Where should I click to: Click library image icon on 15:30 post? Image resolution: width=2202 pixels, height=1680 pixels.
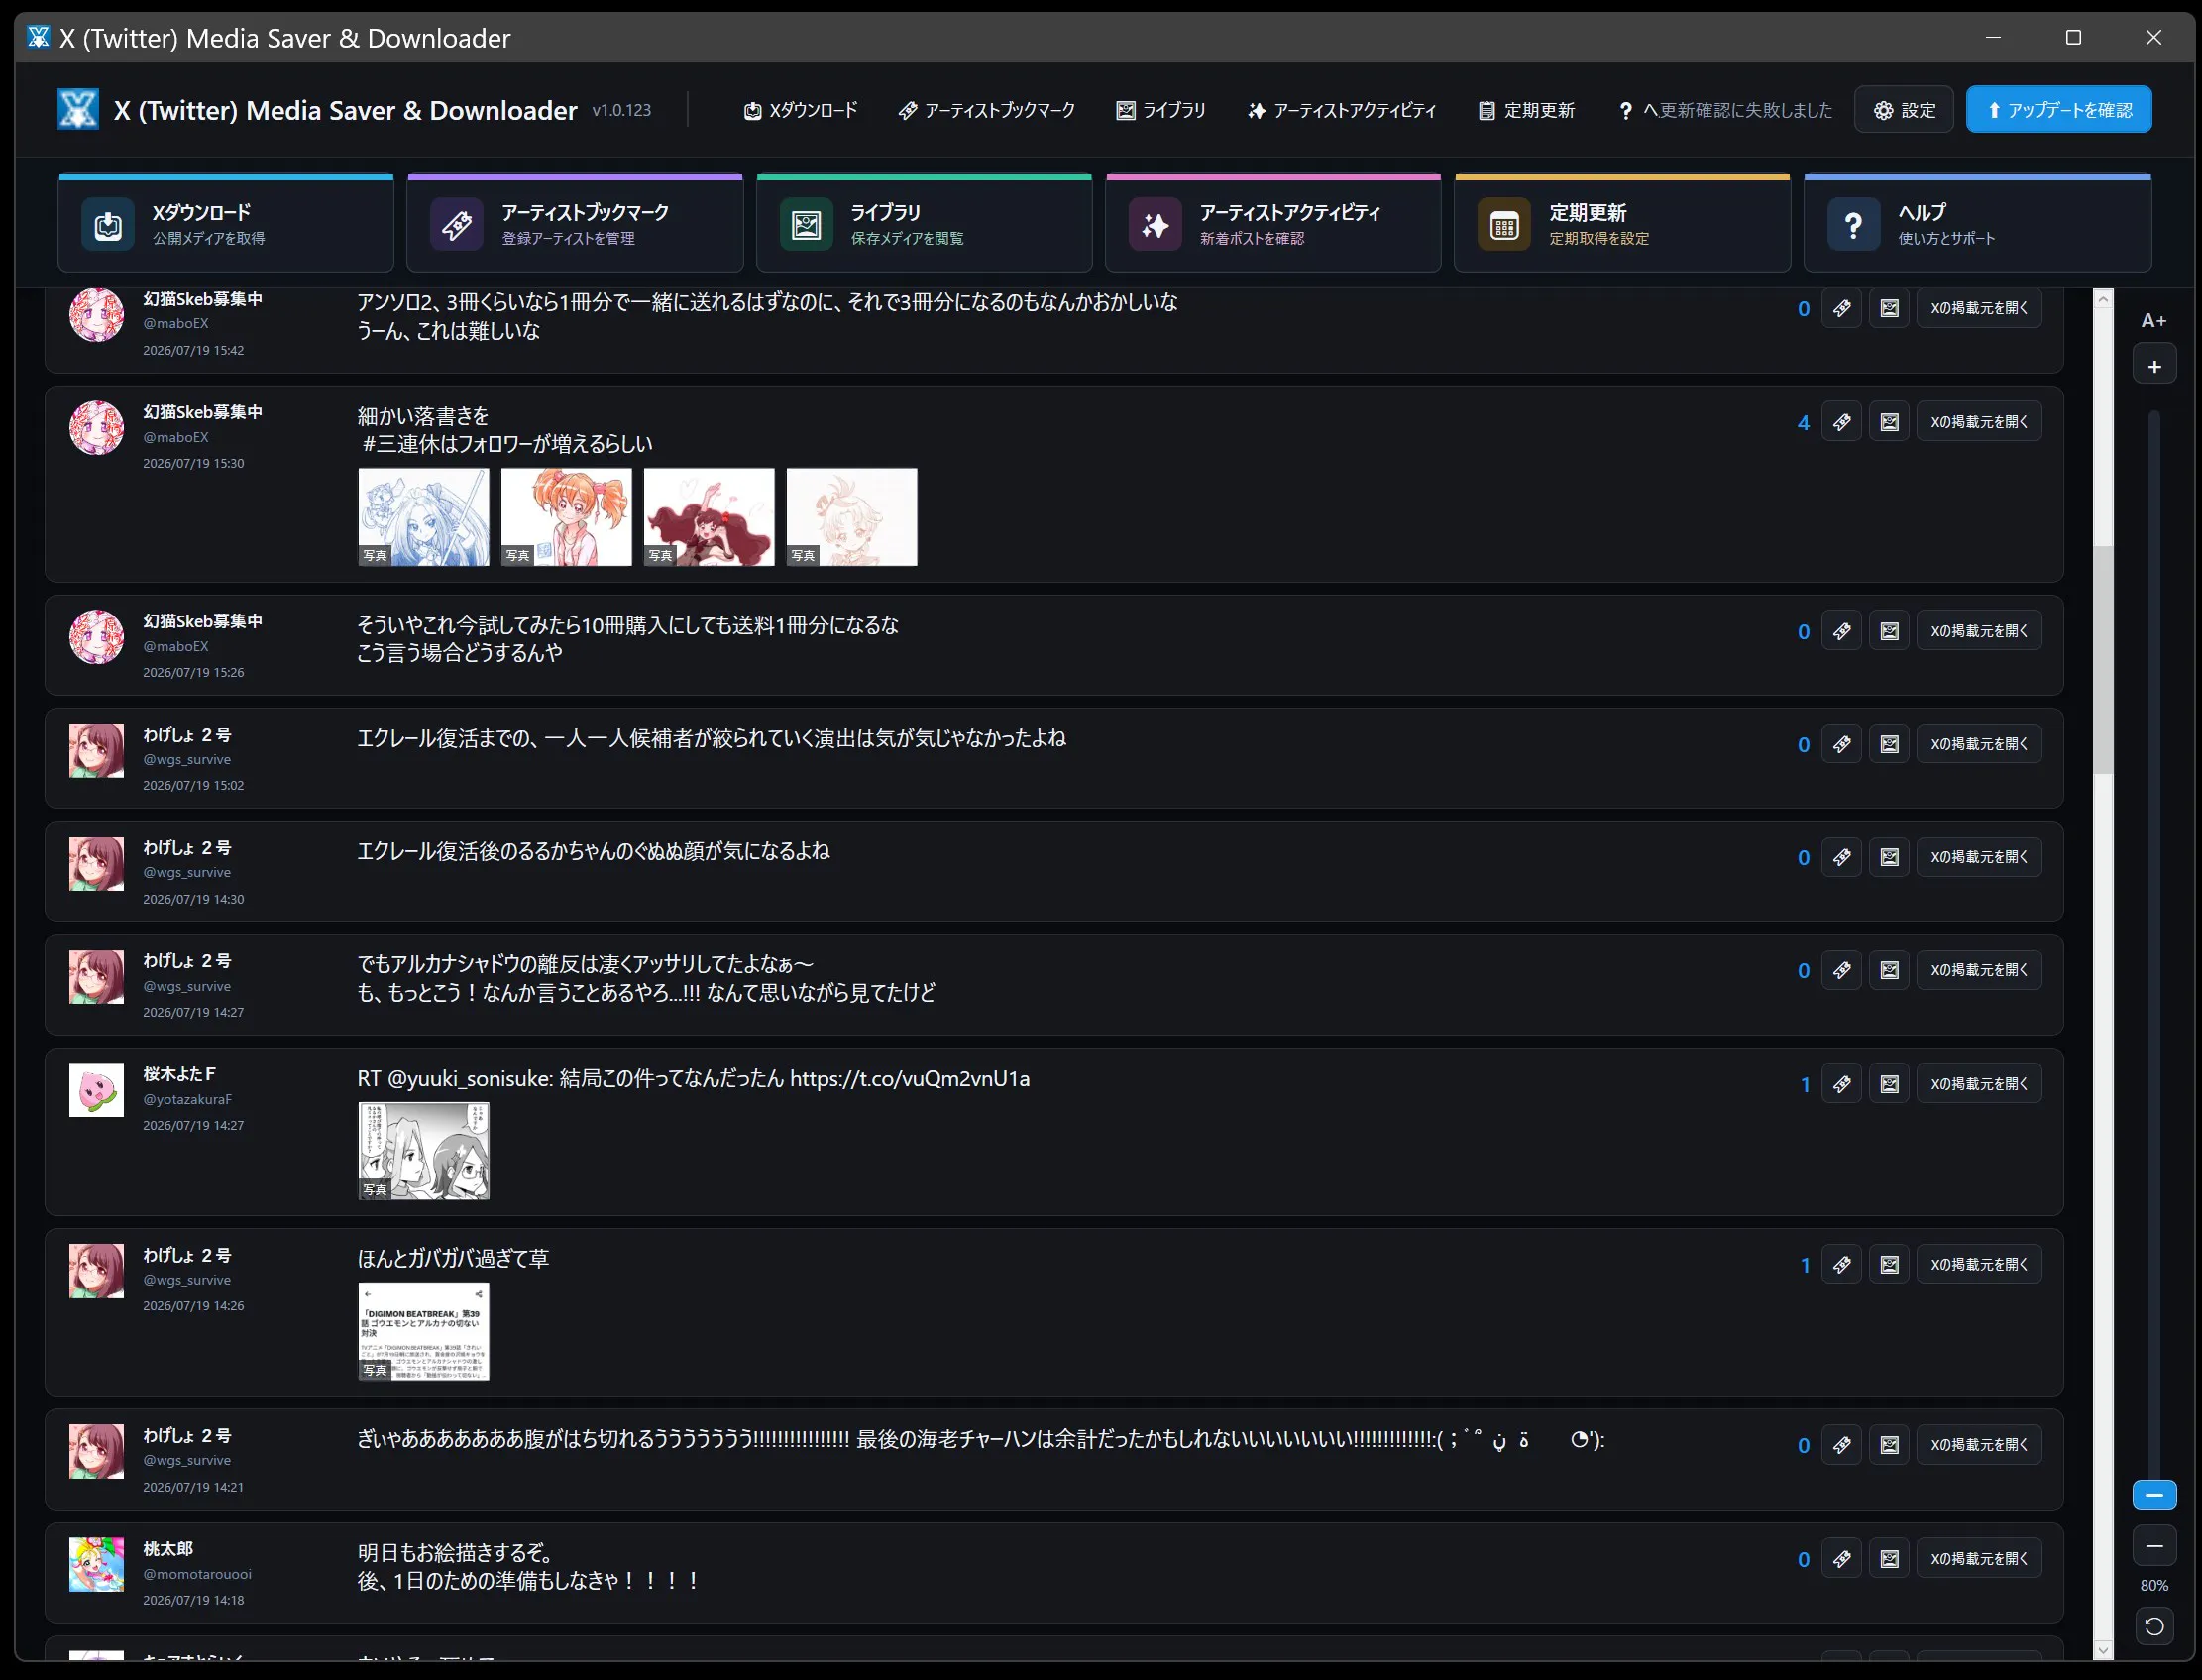click(1889, 422)
